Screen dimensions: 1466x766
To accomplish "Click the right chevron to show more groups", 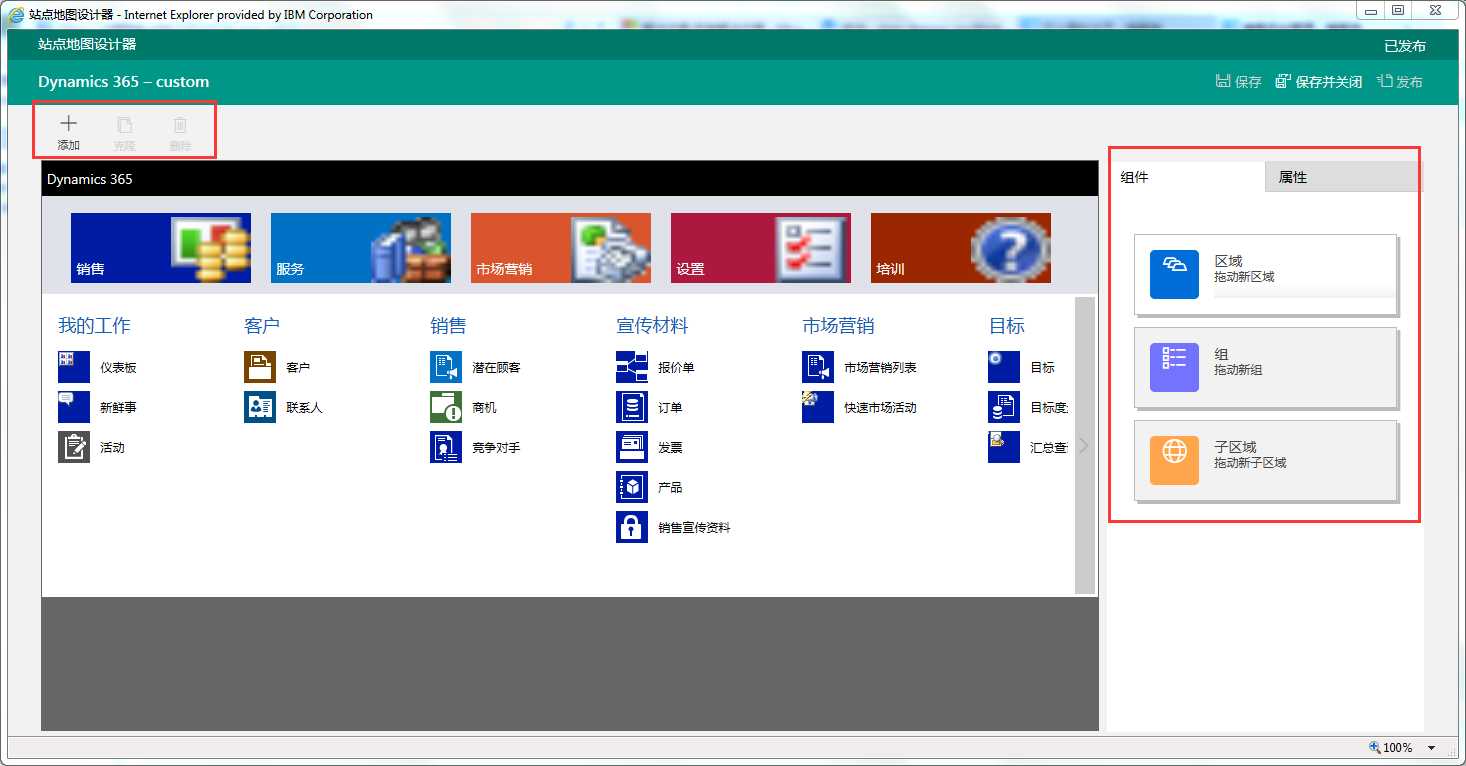I will (x=1083, y=445).
